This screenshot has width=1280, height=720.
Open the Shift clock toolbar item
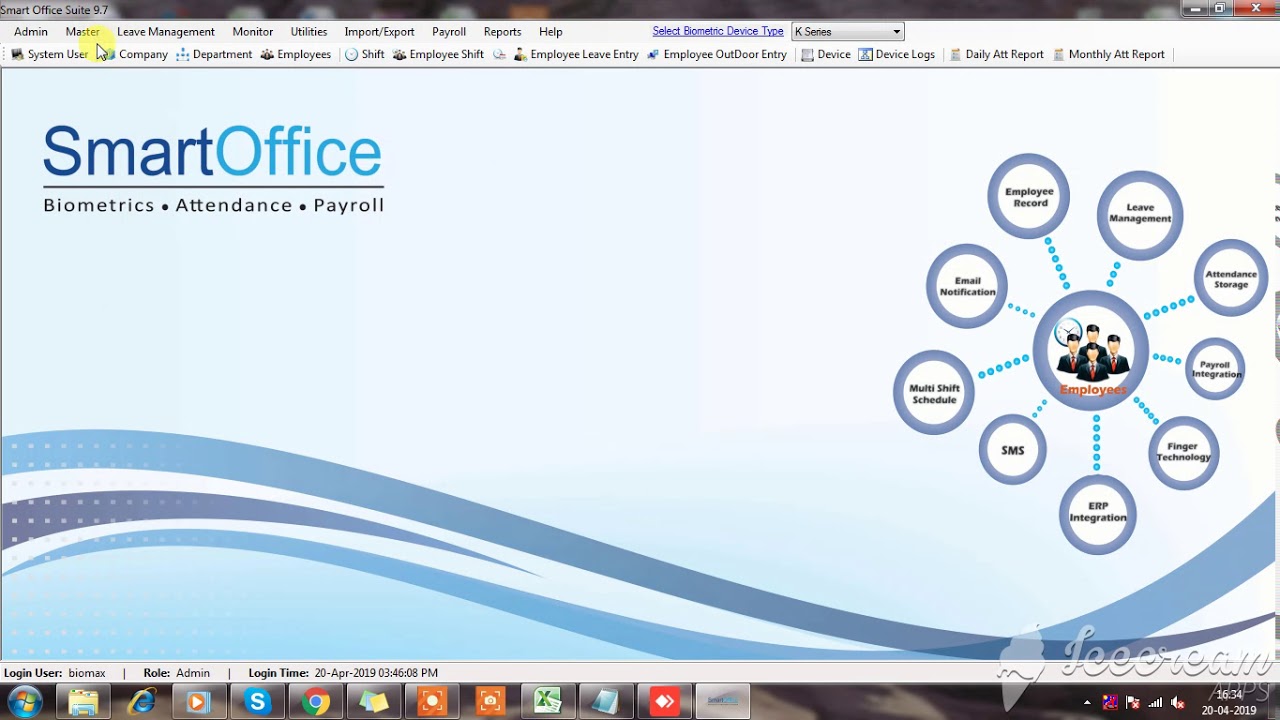click(x=364, y=54)
